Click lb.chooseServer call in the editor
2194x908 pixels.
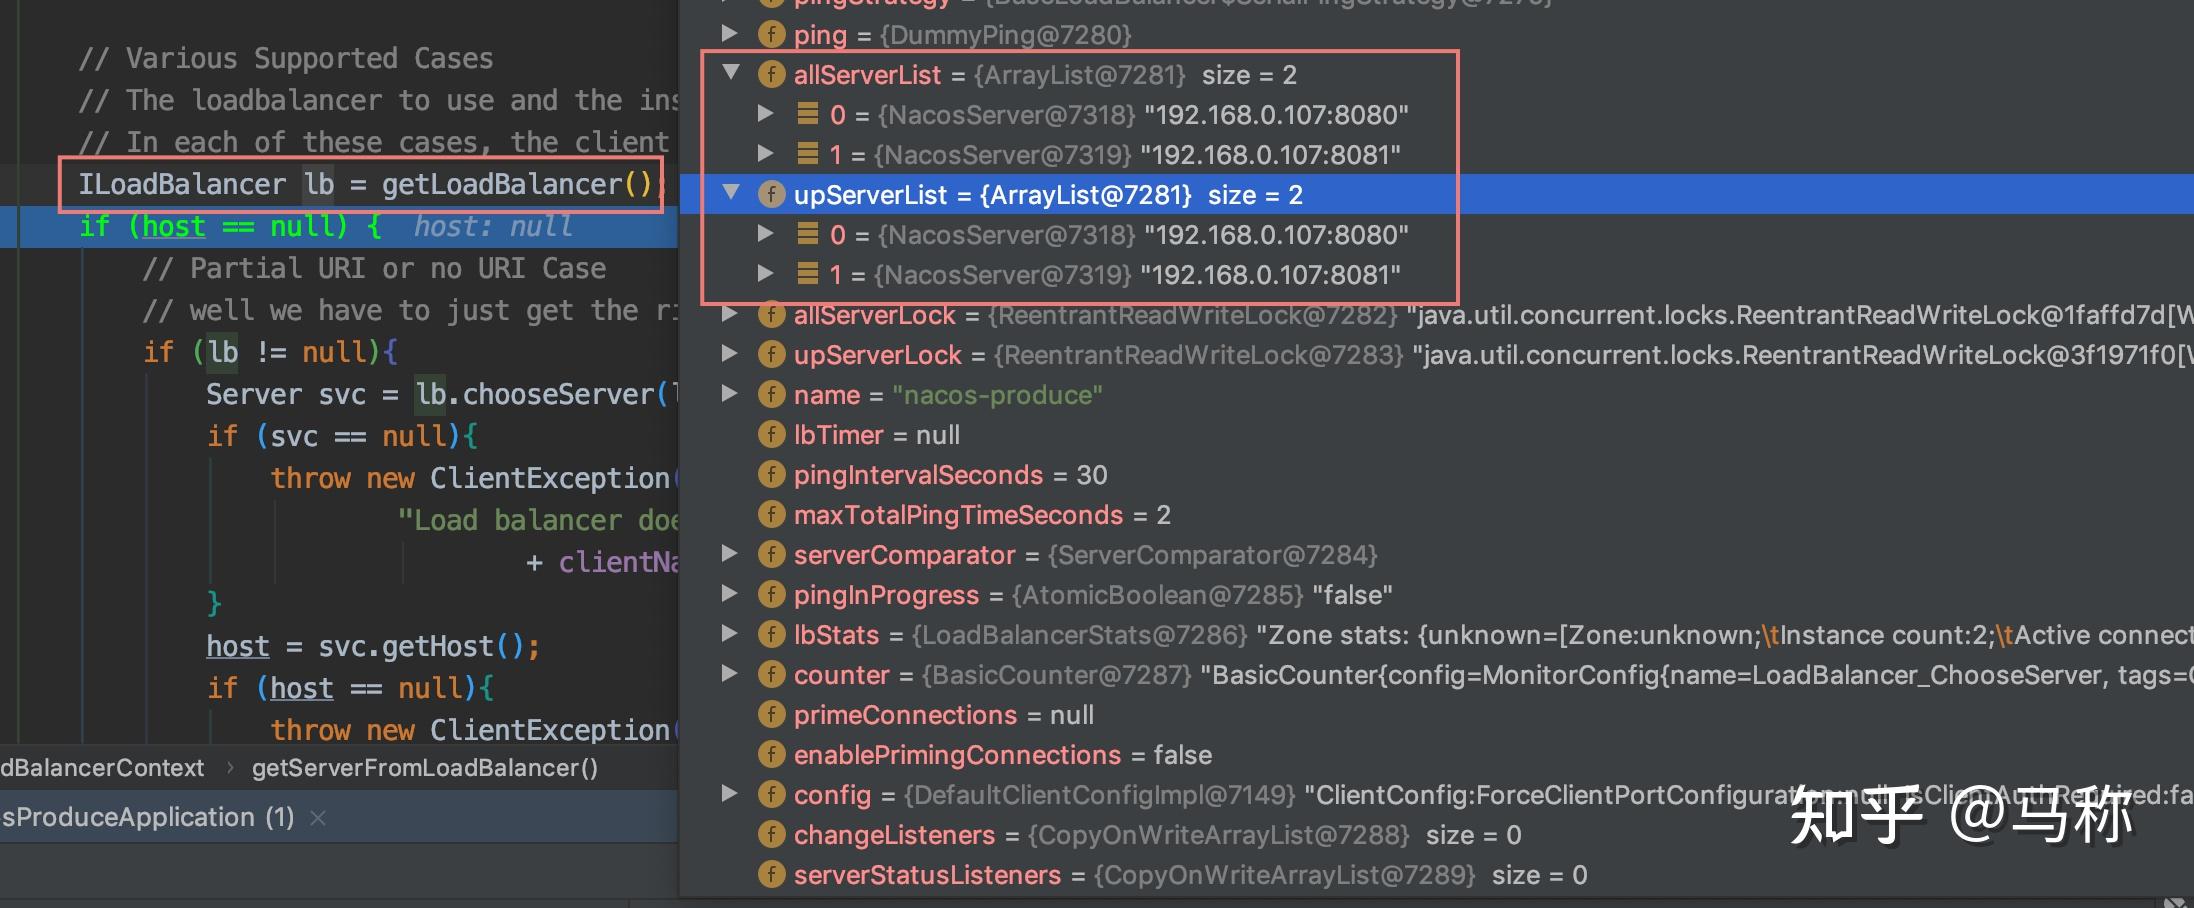tap(542, 394)
